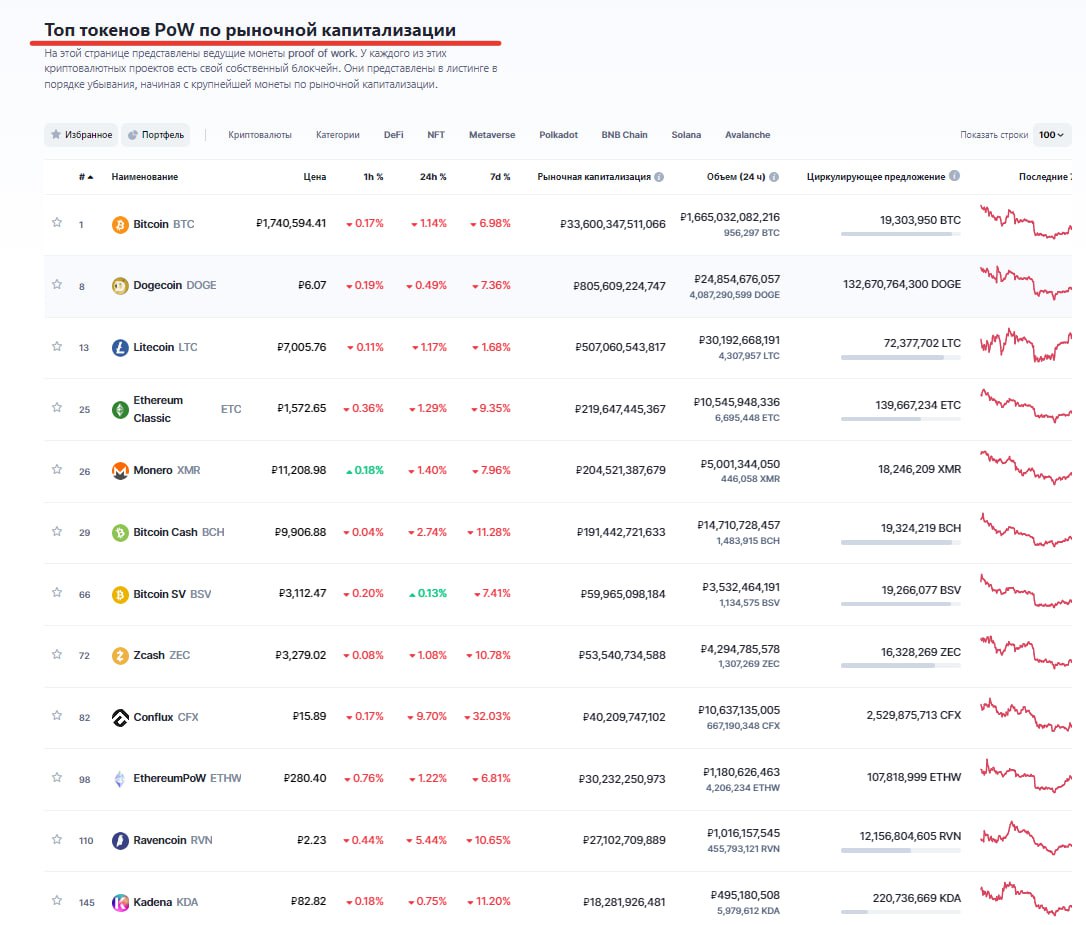
Task: Click the Monero logo icon
Action: [x=120, y=470]
